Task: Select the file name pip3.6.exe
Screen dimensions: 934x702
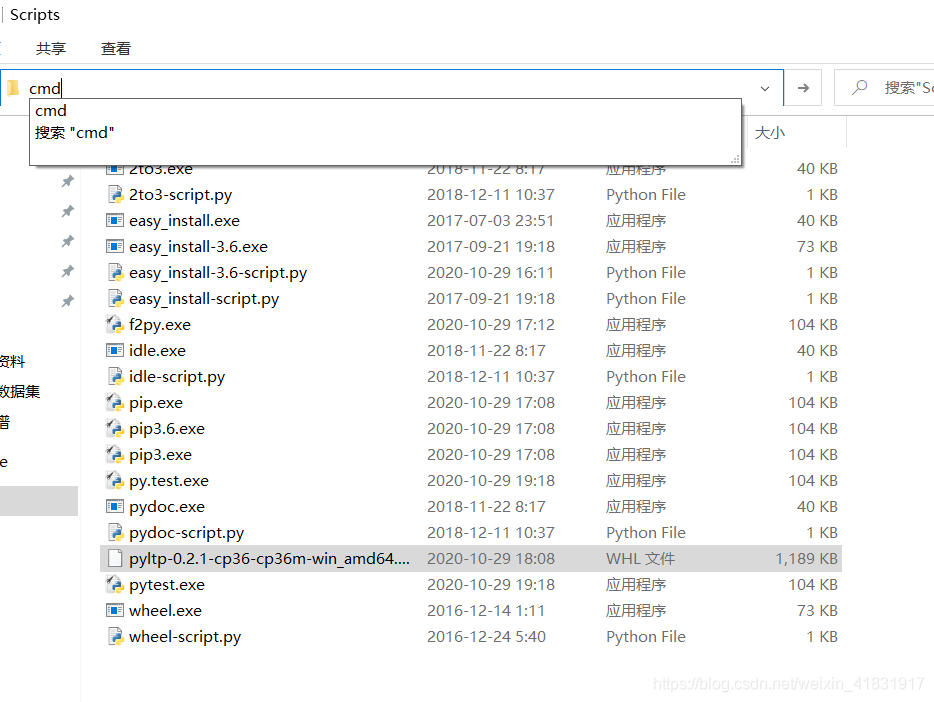Action: click(x=167, y=429)
